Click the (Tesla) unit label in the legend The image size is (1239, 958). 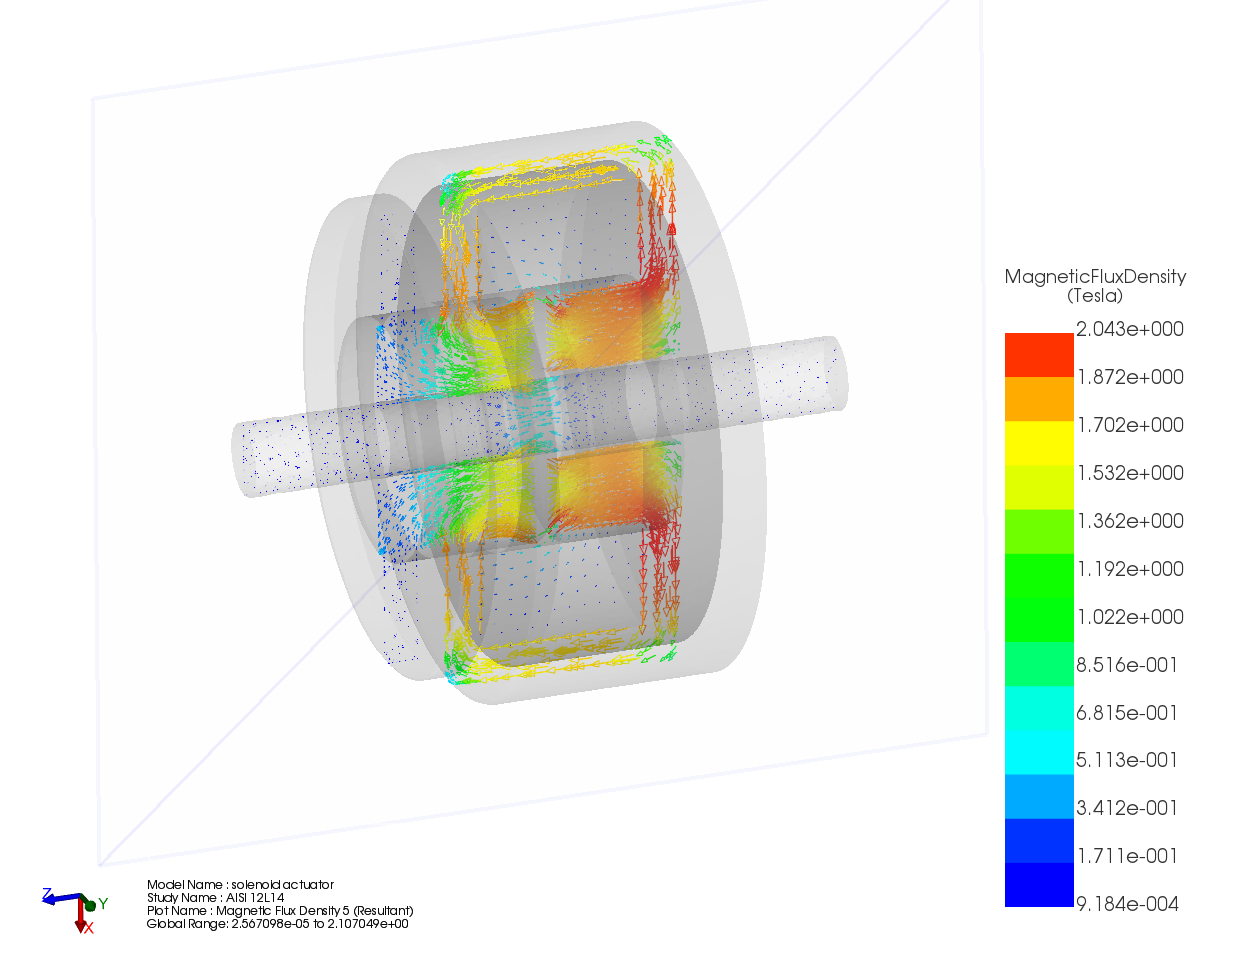click(1094, 296)
